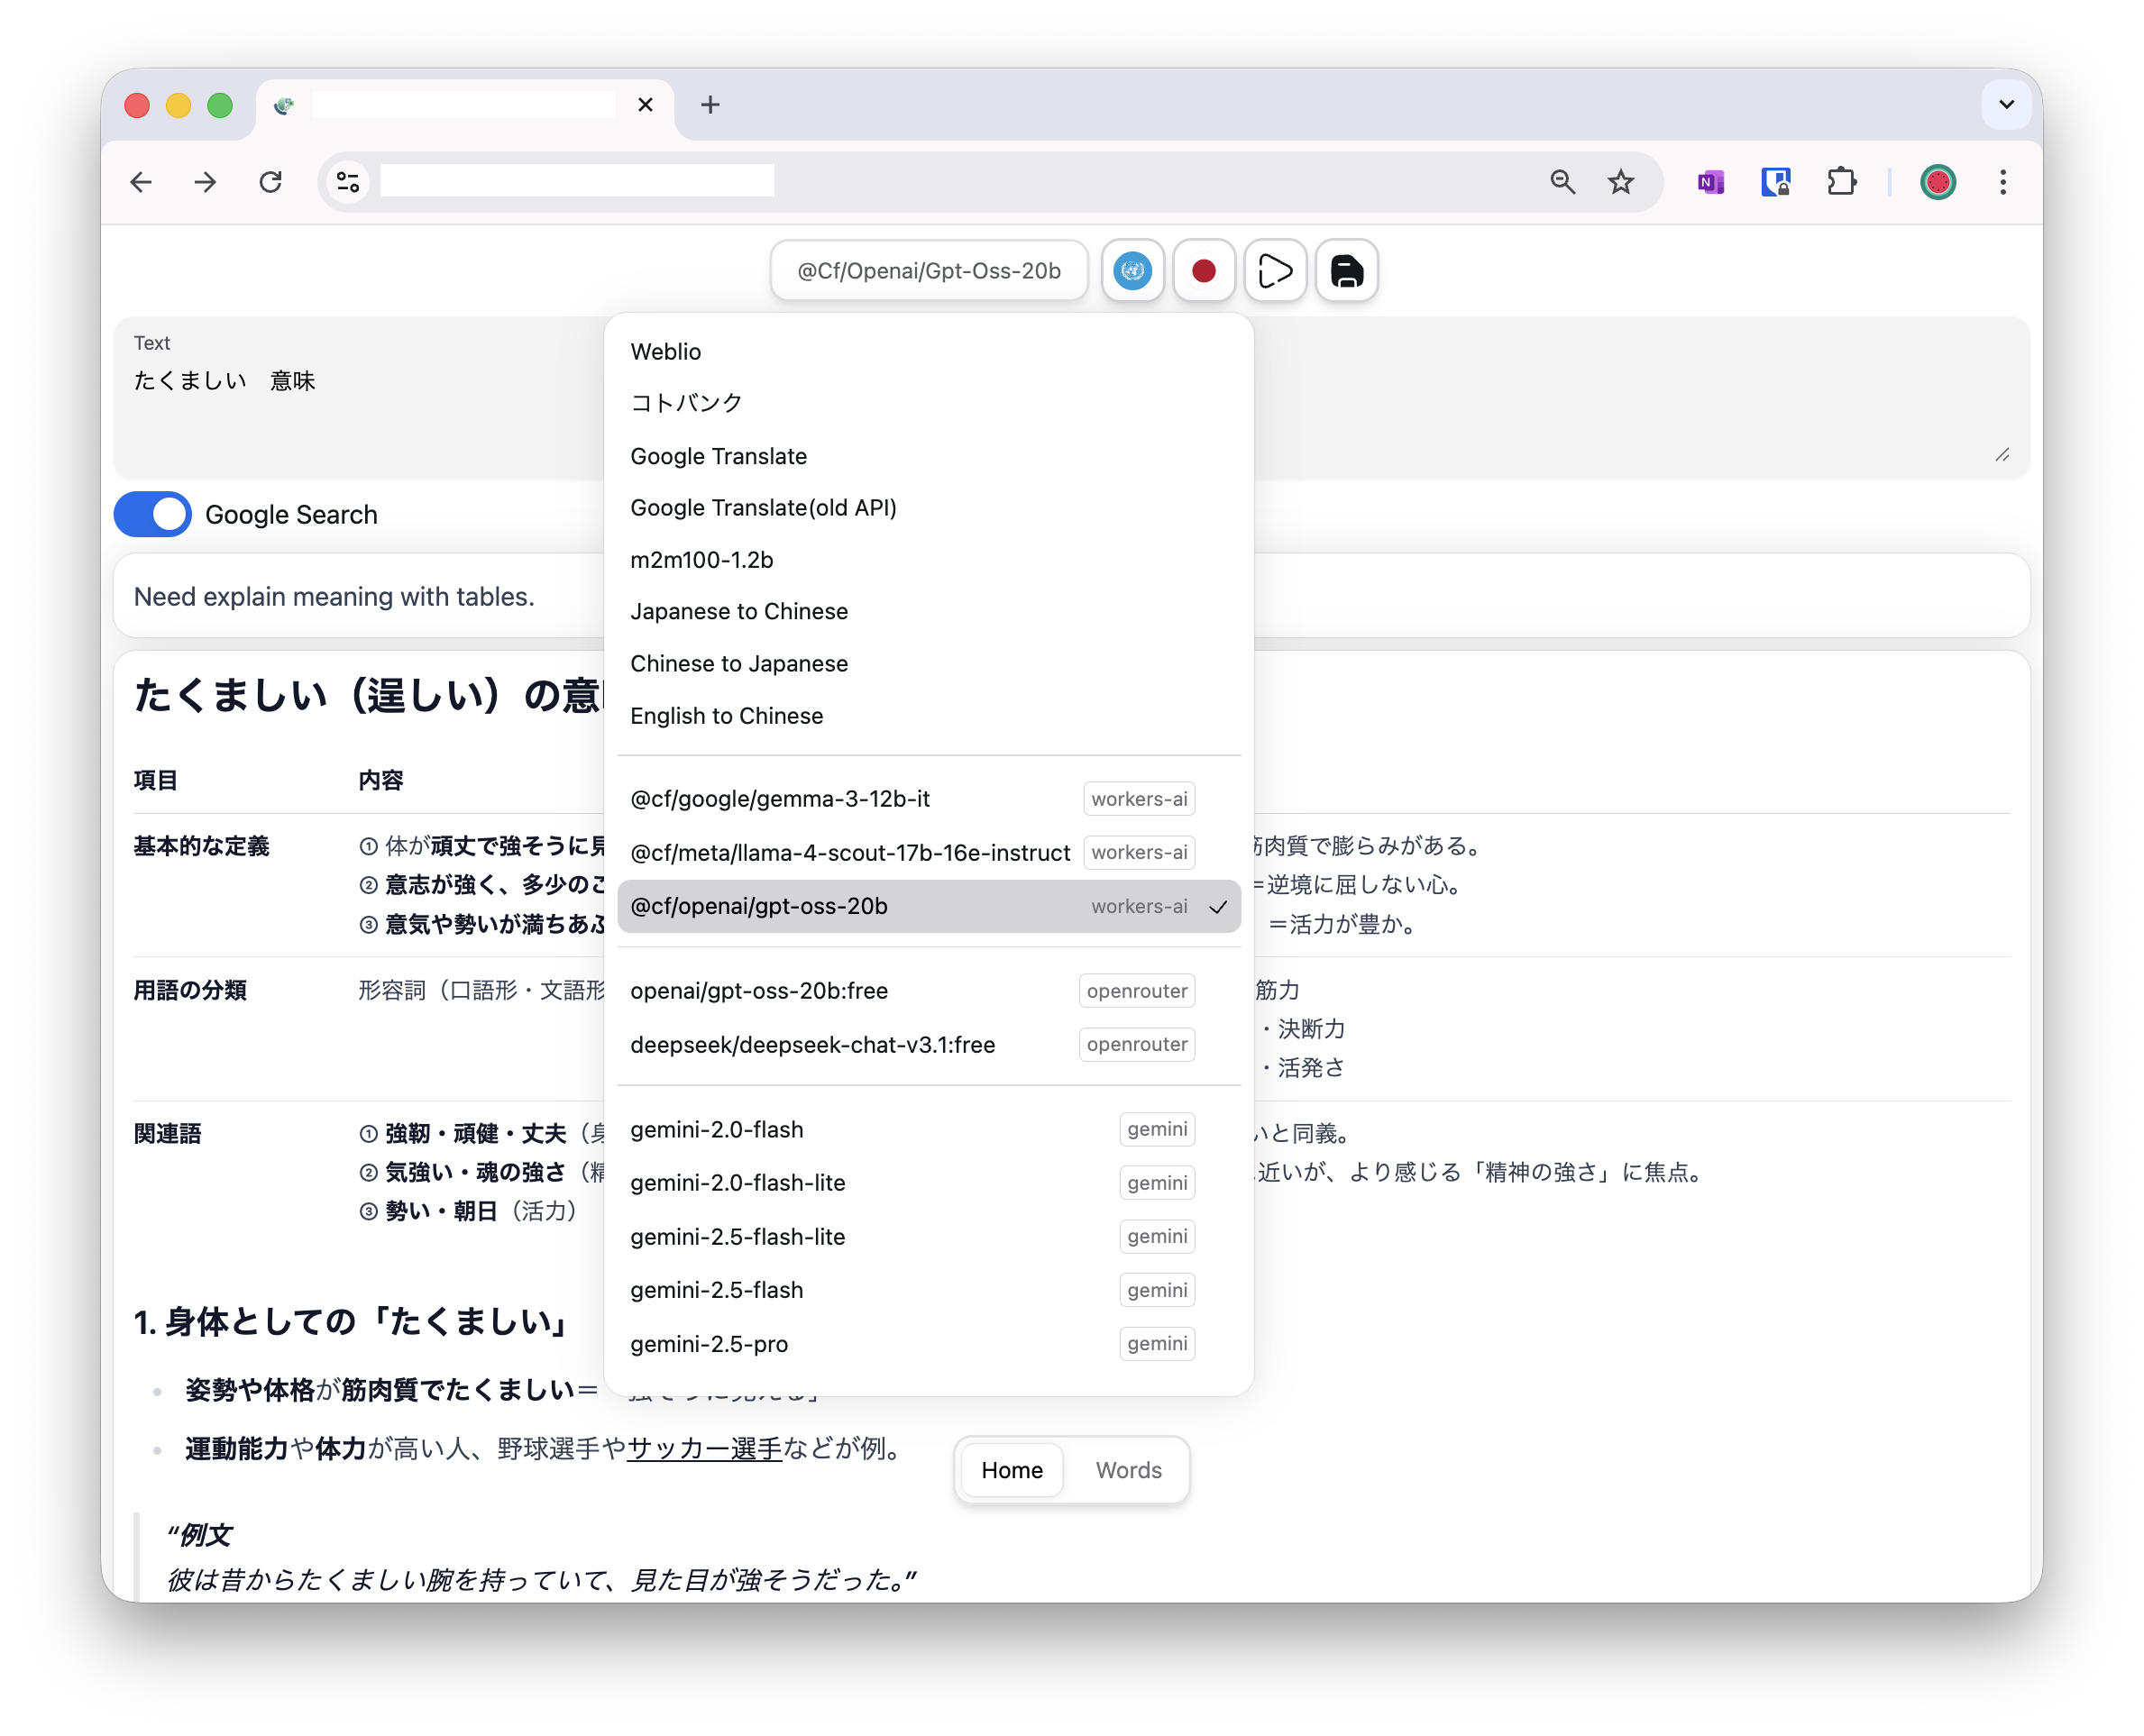
Task: Open the browser extensions puzzle icon
Action: tap(1841, 182)
